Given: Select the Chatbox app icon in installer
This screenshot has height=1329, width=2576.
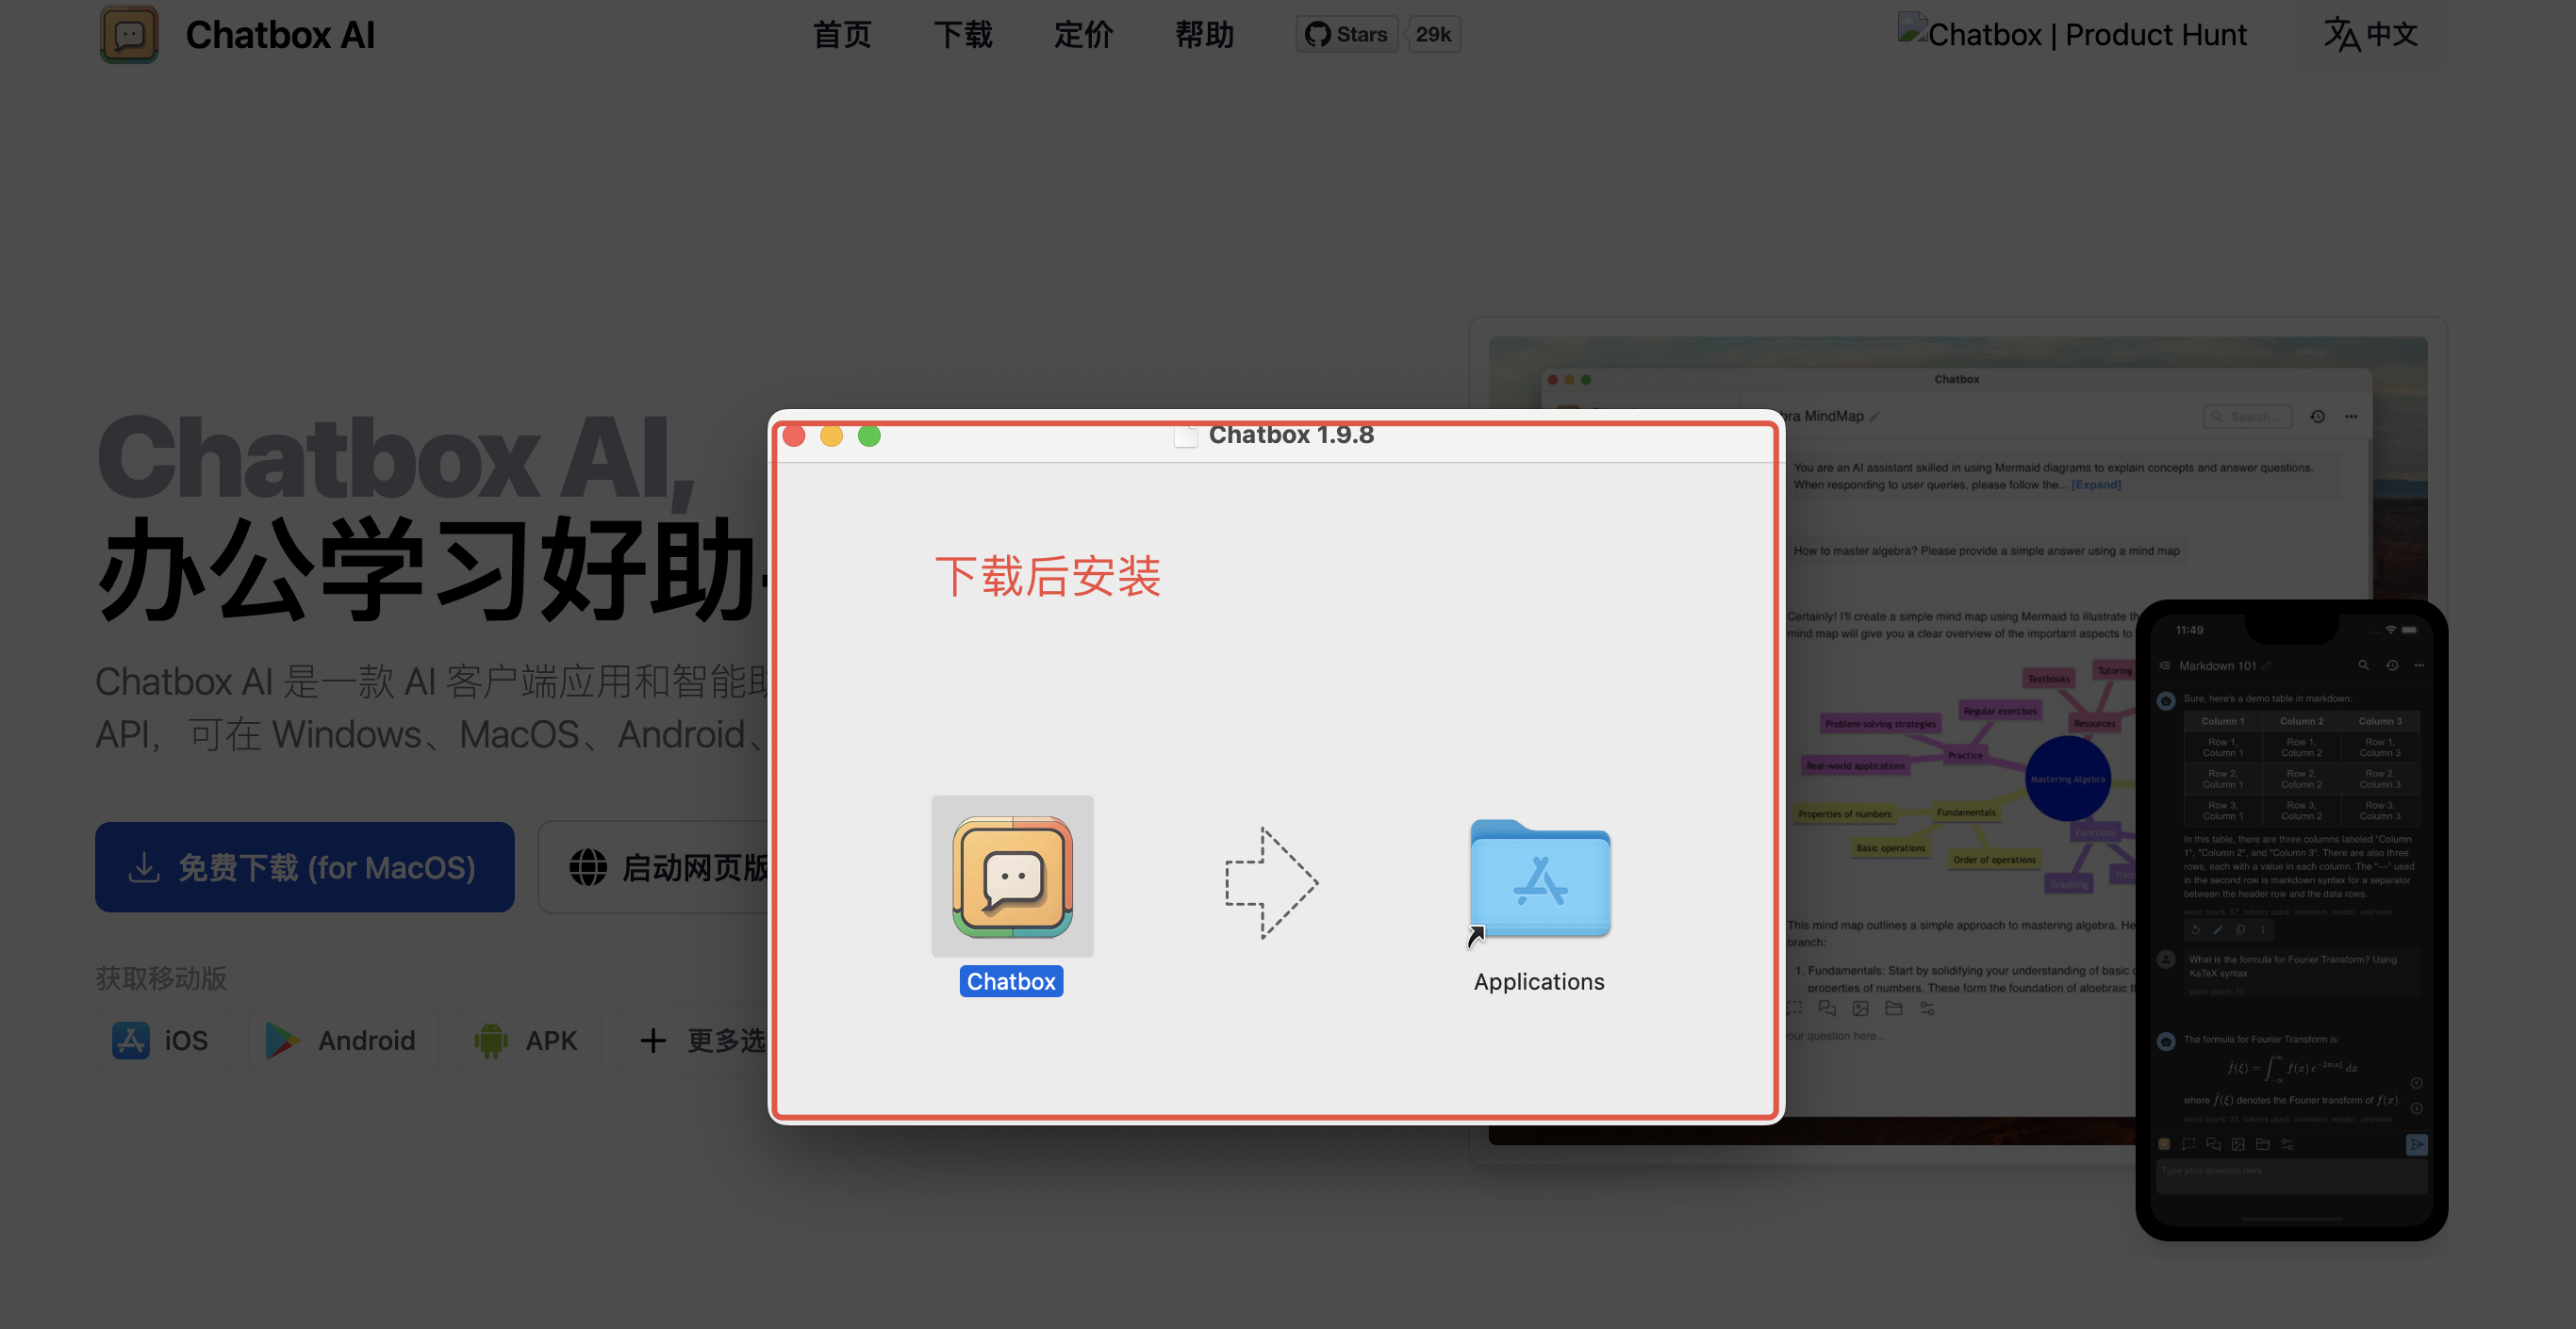Looking at the screenshot, I should [1012, 877].
